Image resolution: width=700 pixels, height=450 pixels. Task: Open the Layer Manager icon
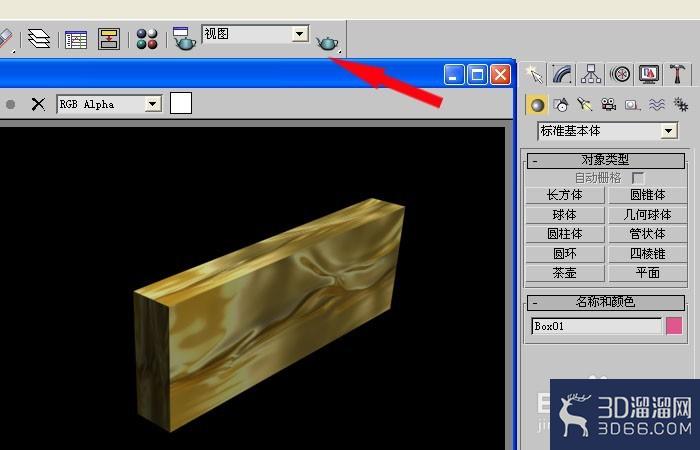click(x=39, y=39)
